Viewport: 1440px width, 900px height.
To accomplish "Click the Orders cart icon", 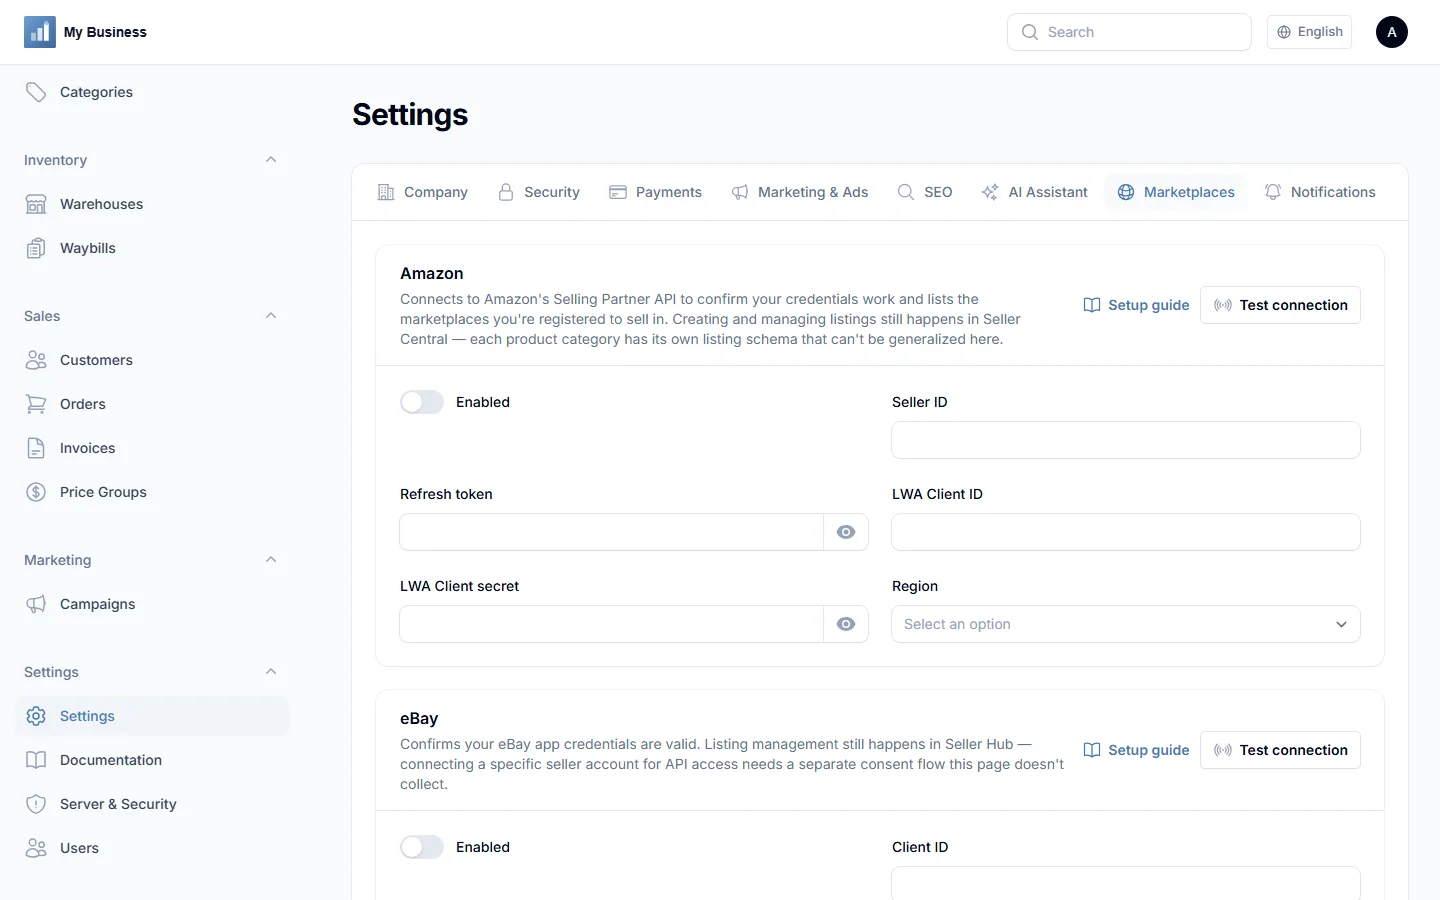I will (36, 404).
